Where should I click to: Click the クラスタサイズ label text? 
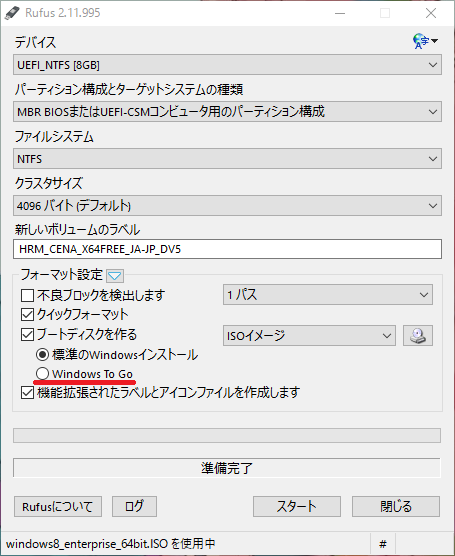coord(49,183)
